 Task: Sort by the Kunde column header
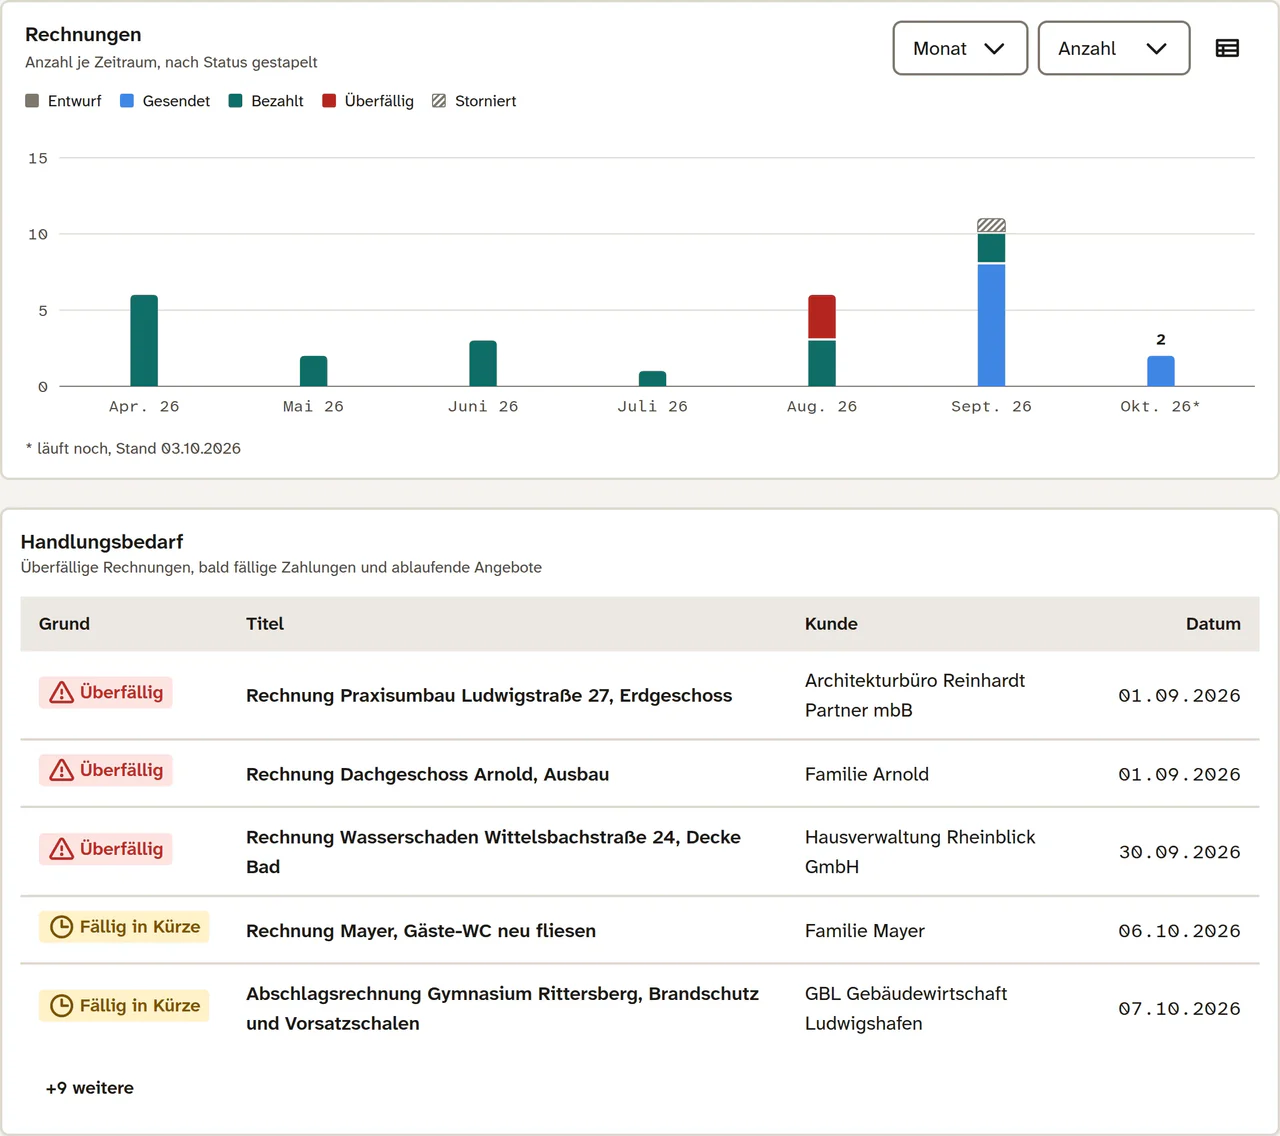[x=831, y=624]
